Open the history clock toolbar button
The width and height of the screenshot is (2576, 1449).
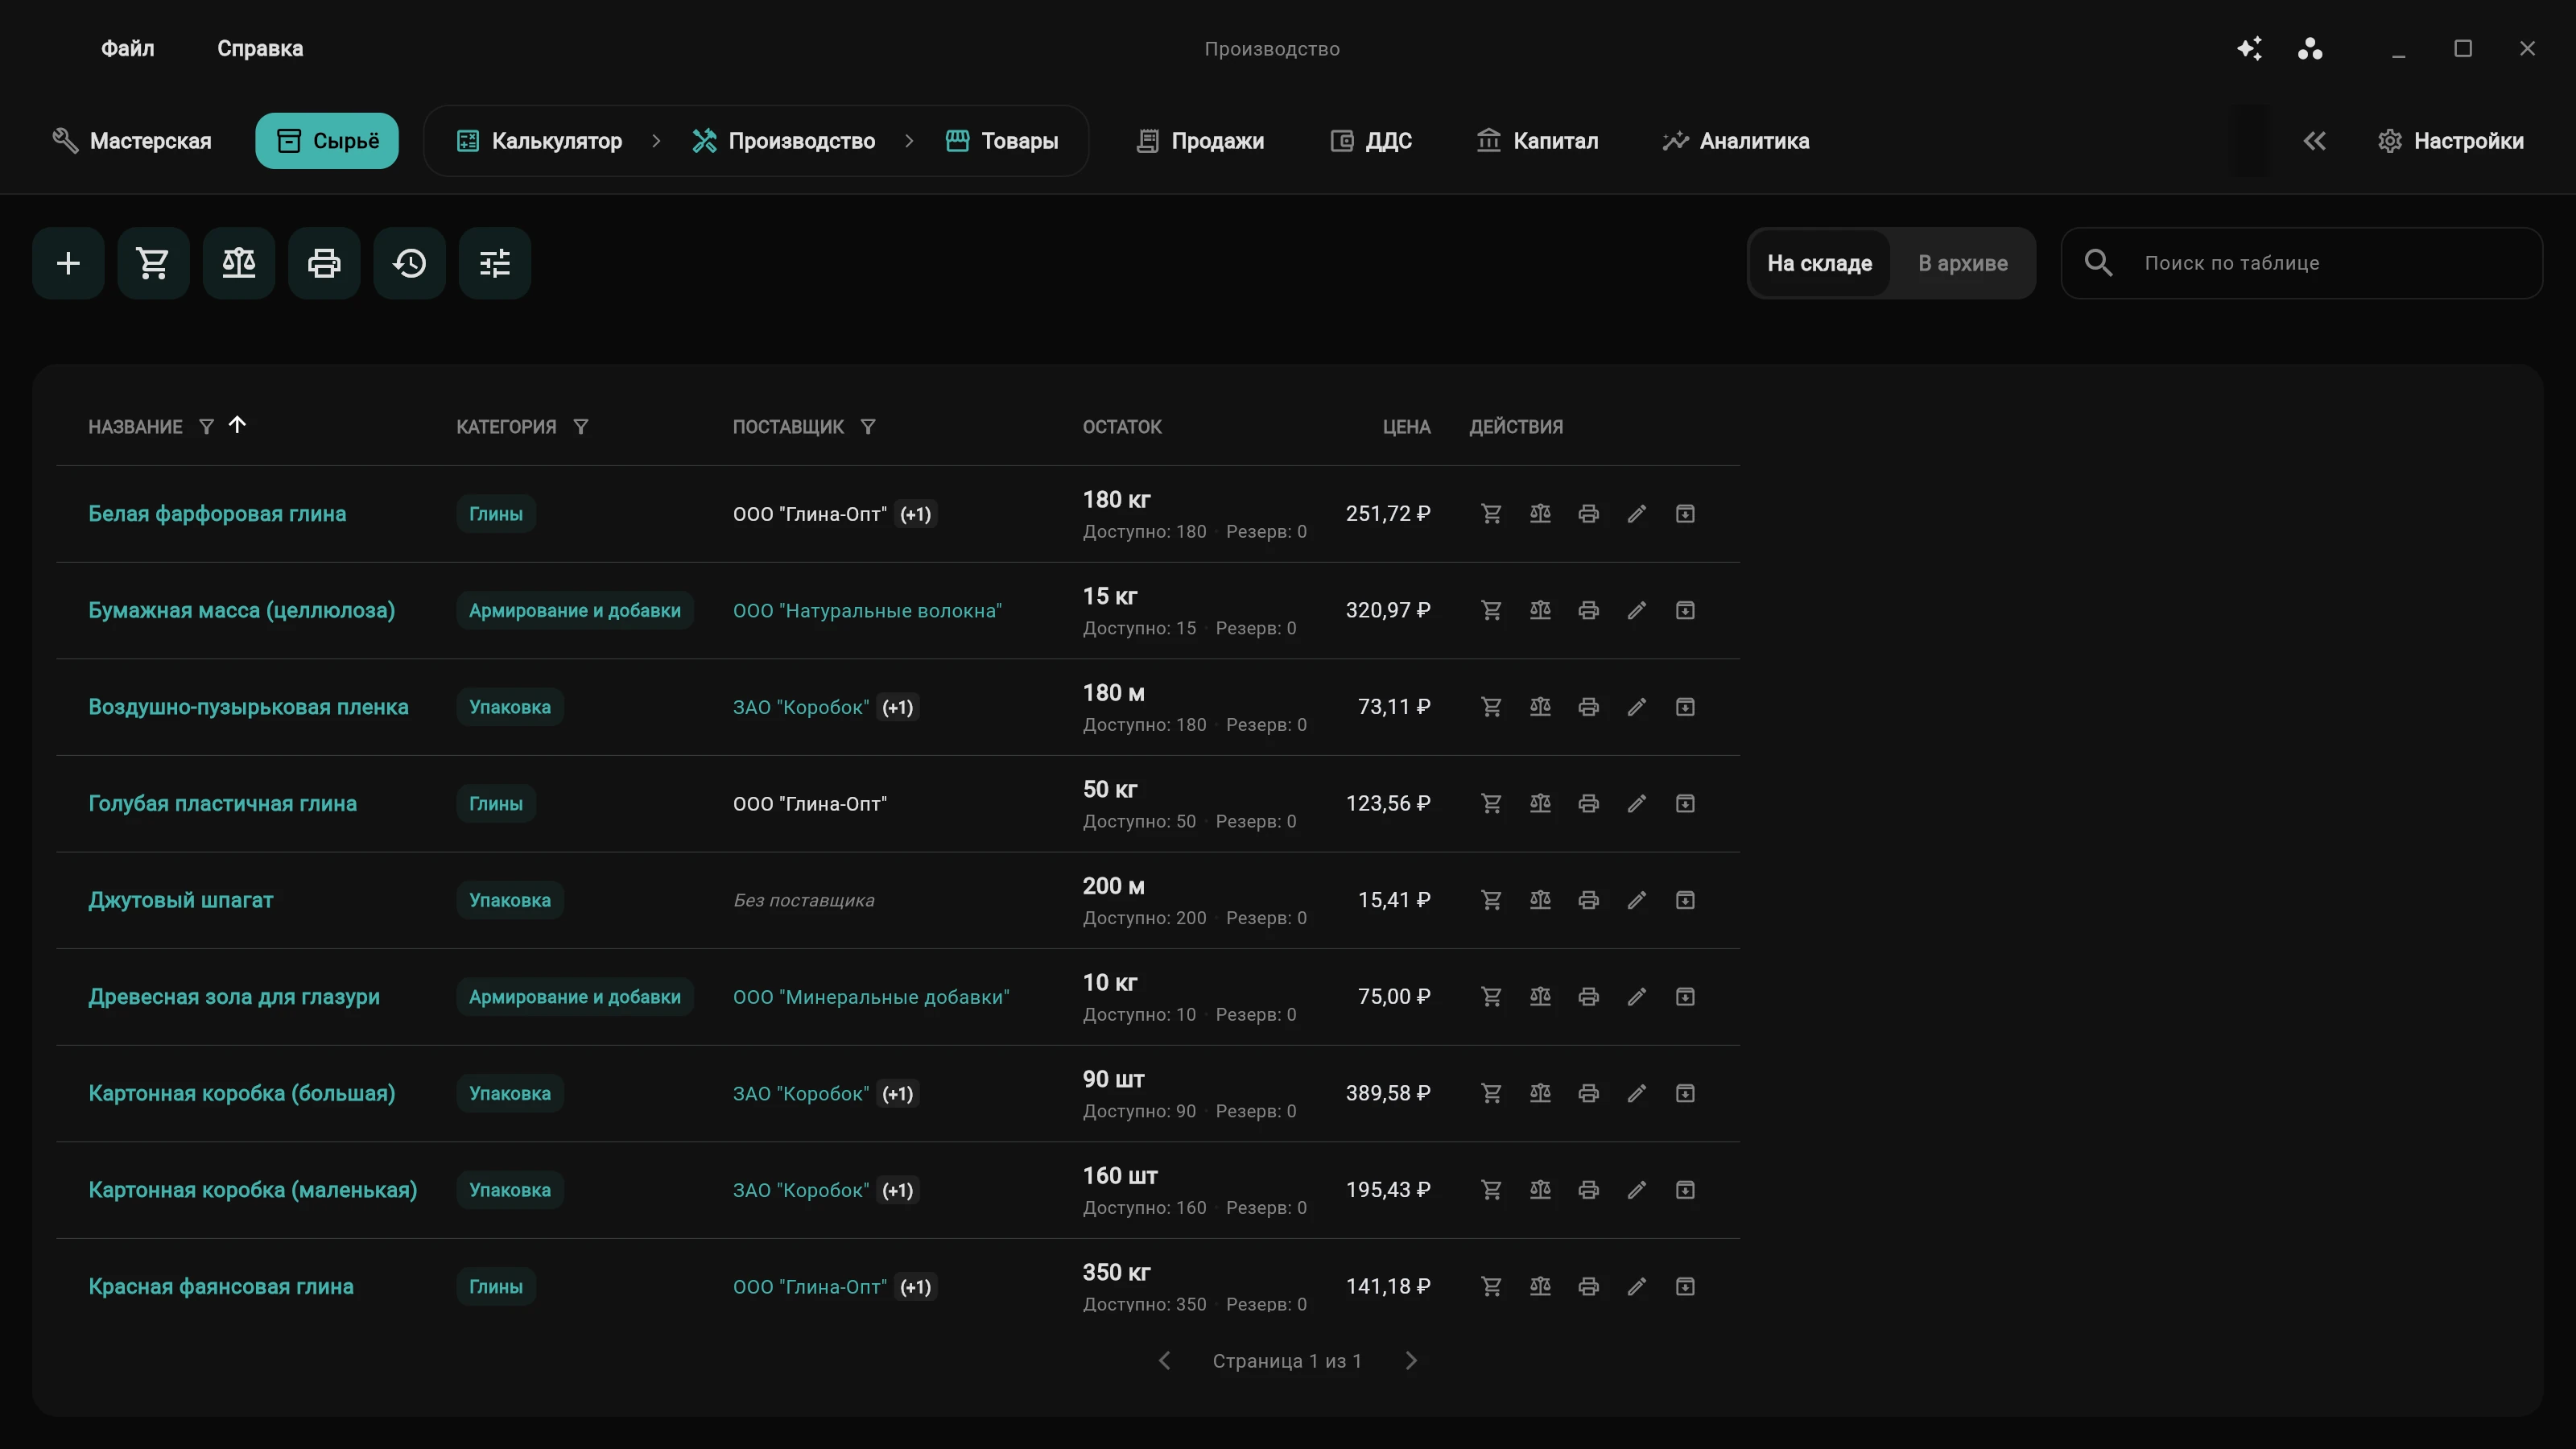click(x=410, y=263)
